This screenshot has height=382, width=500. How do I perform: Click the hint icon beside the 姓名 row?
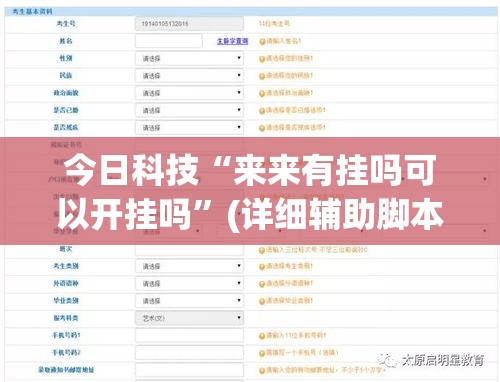tap(262, 42)
